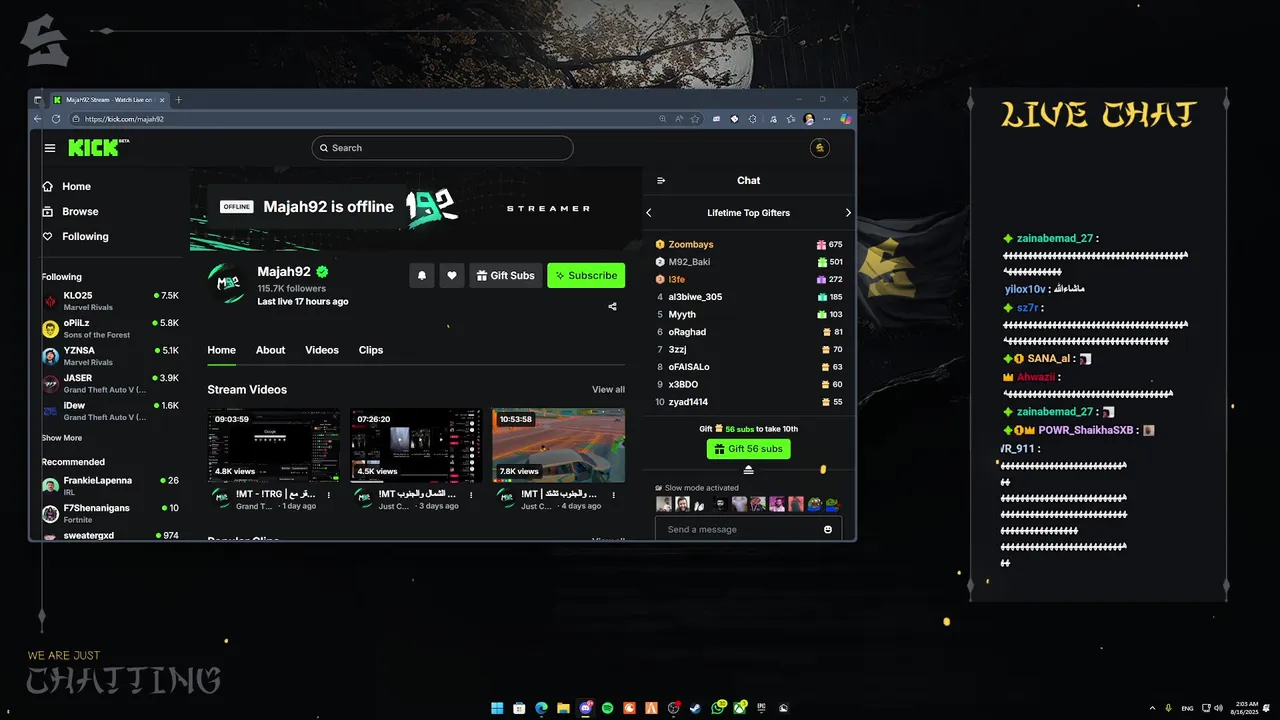Reload the browser page
This screenshot has height=720, width=1280.
click(56, 119)
